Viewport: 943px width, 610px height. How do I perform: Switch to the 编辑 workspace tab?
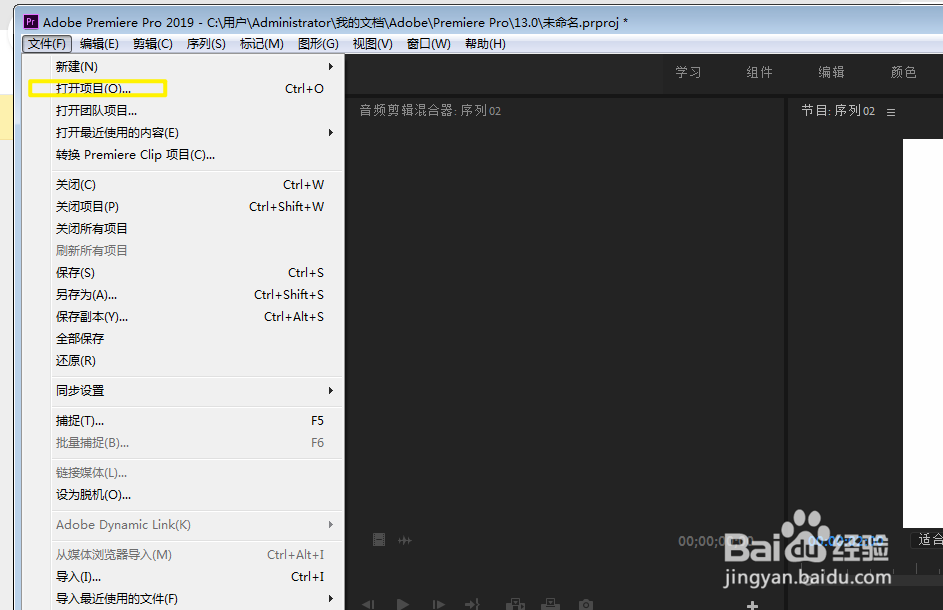(831, 72)
